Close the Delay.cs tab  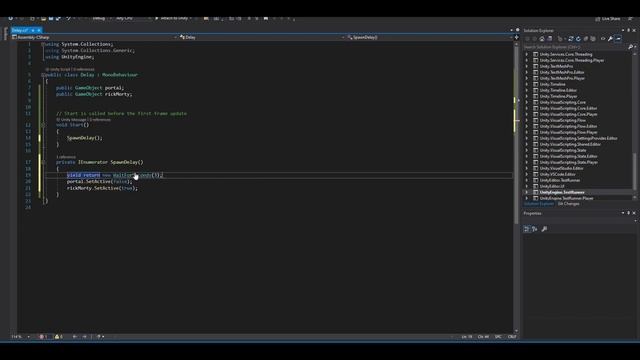(x=39, y=30)
